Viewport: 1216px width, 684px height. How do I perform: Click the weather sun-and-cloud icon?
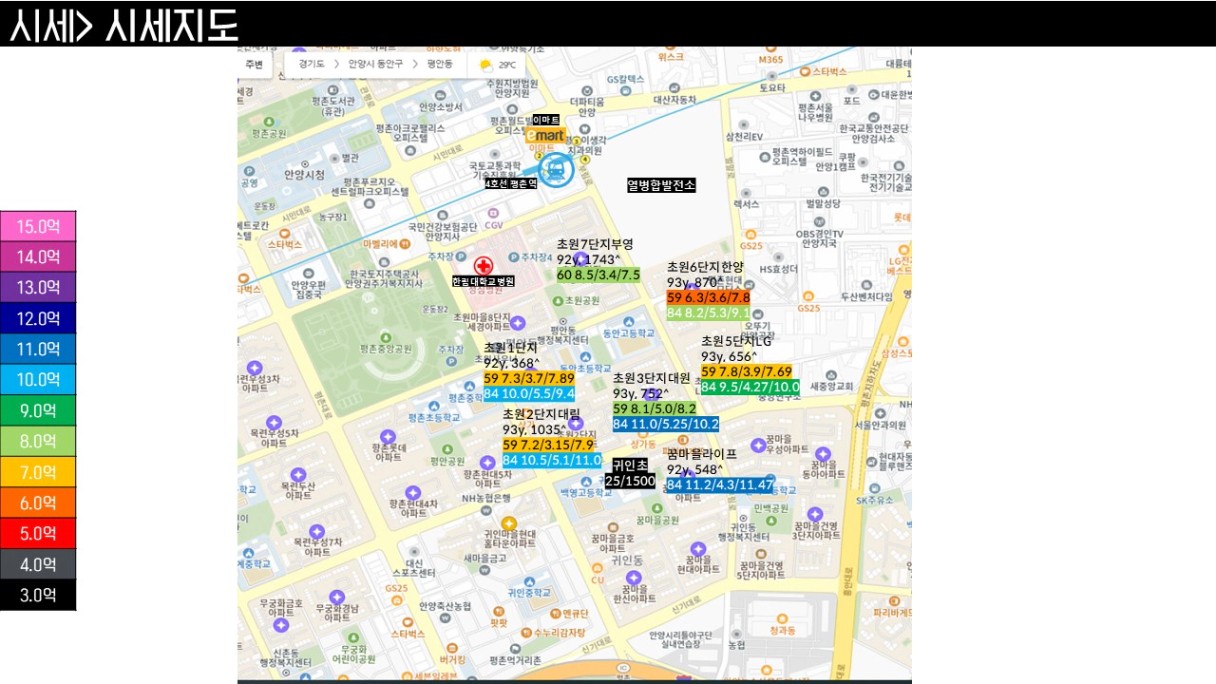pos(487,64)
